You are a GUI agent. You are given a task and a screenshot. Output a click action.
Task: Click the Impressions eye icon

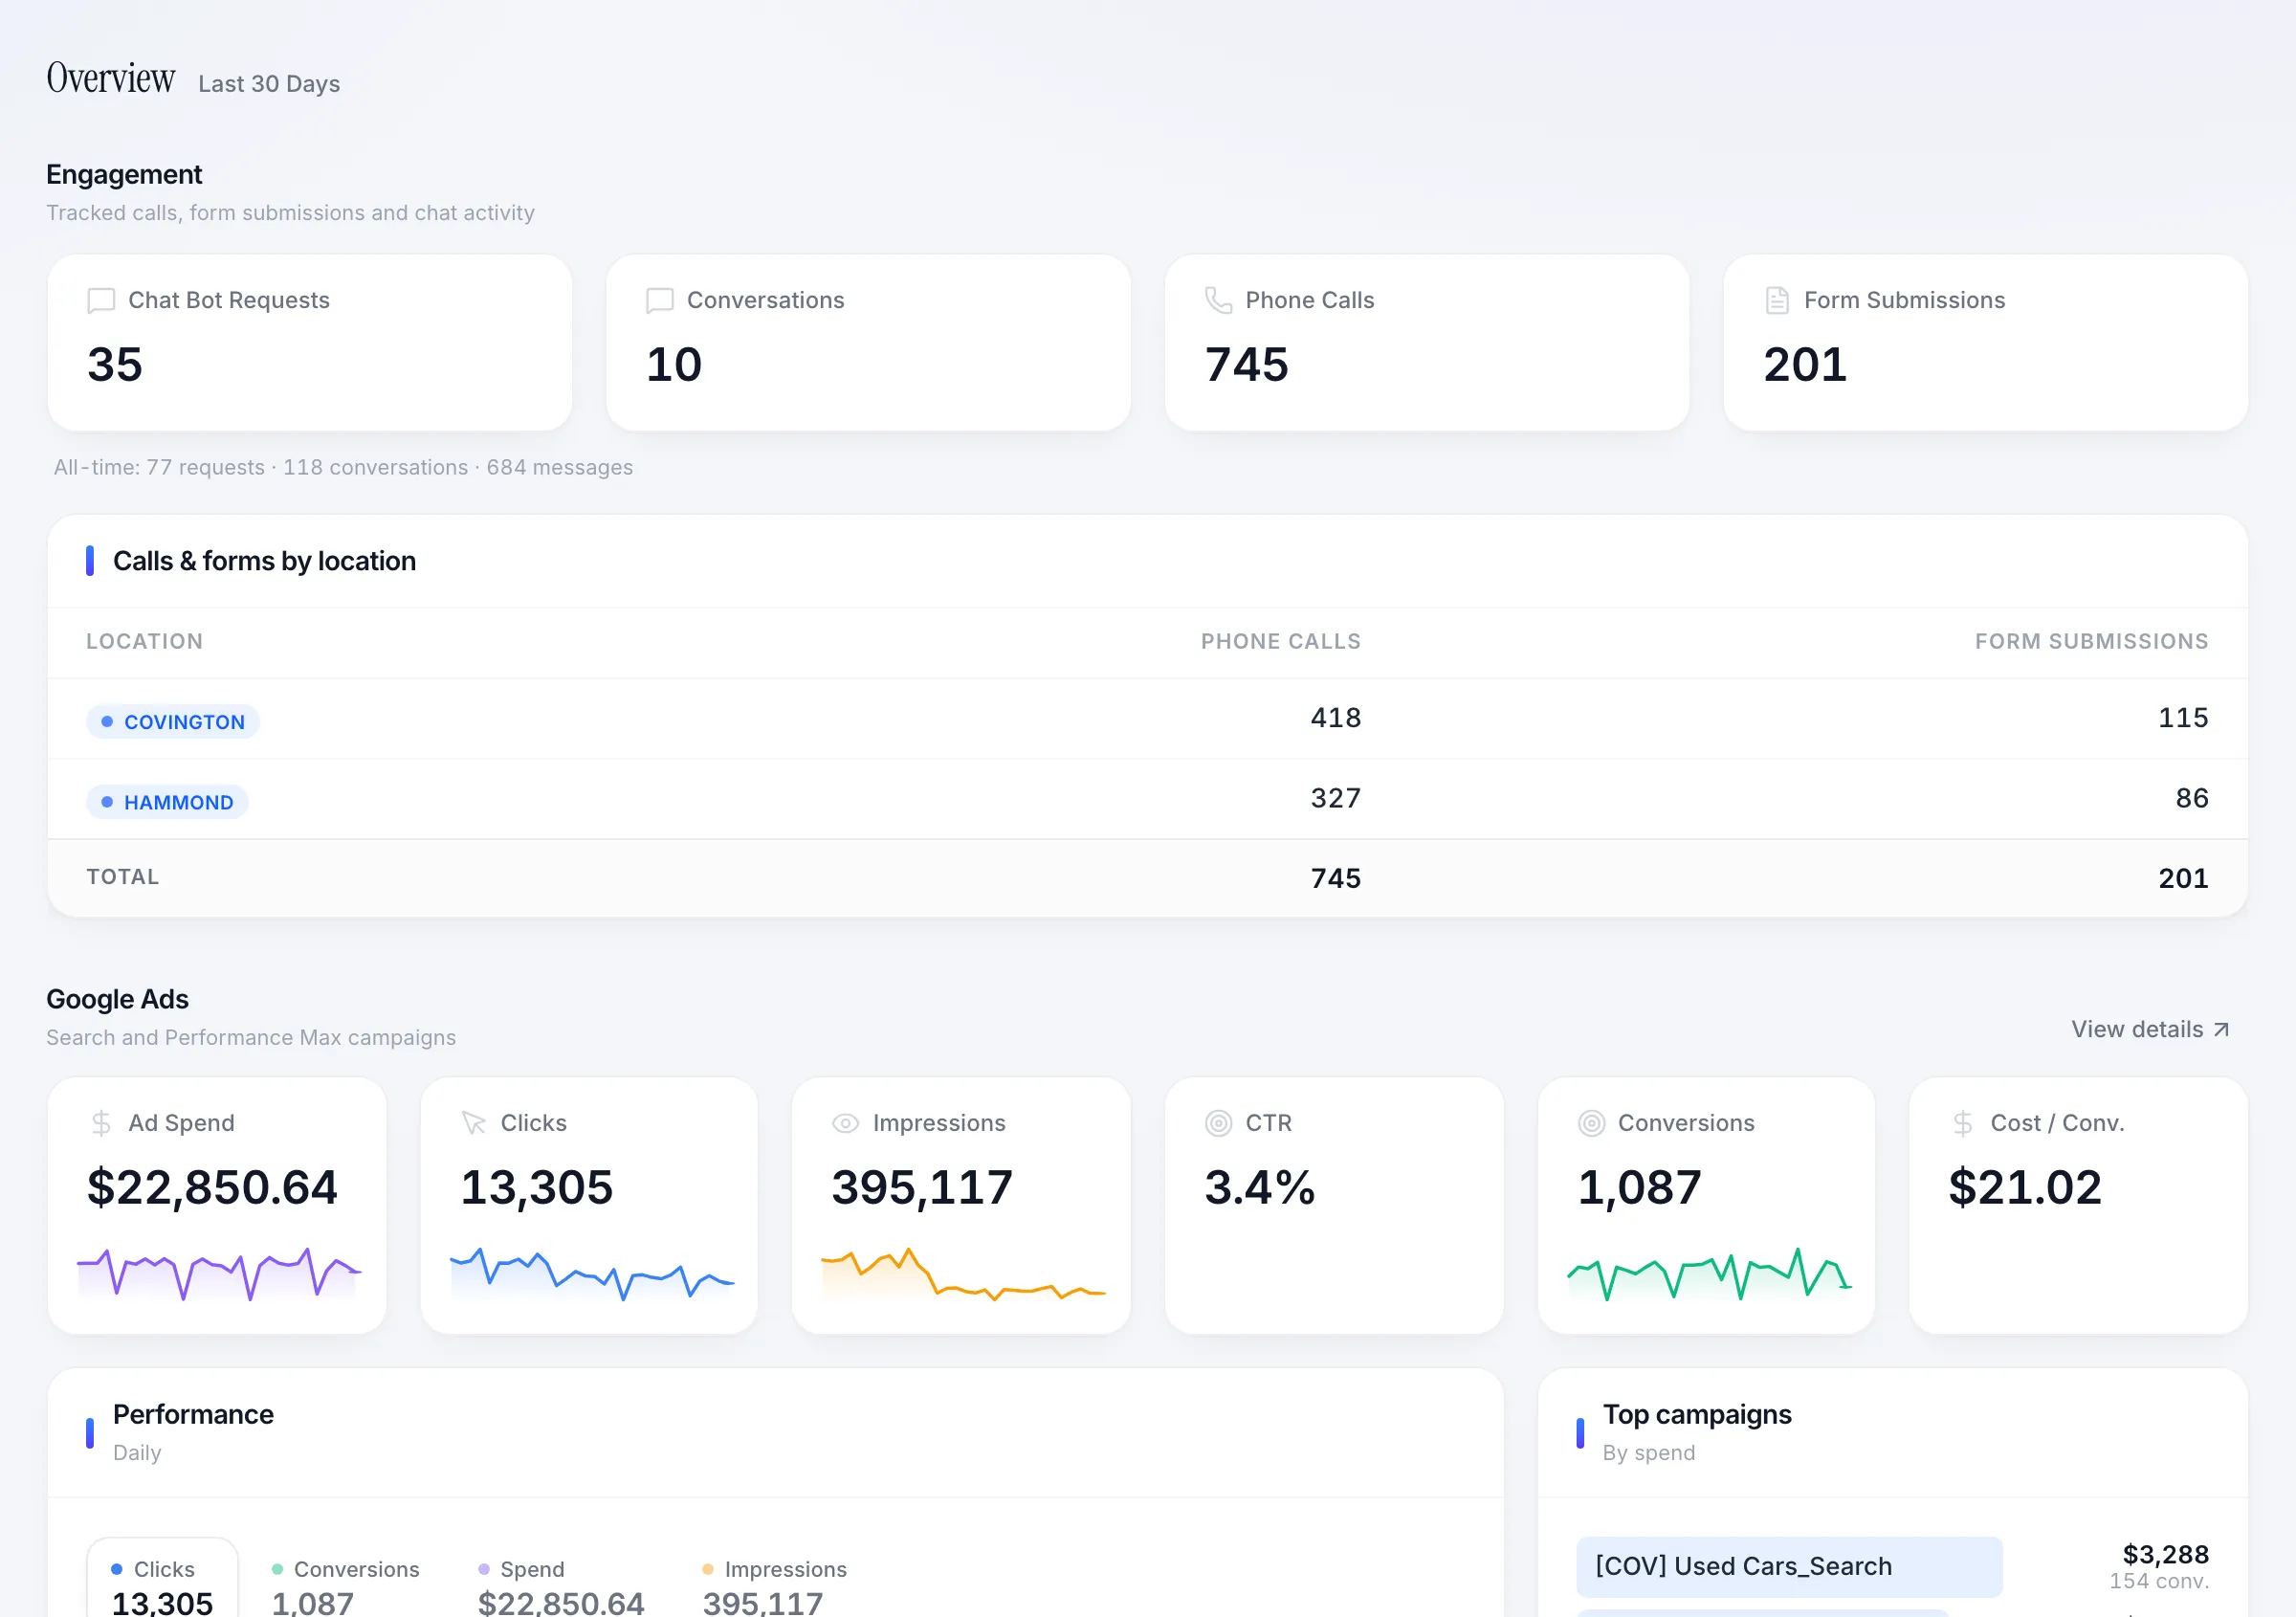(845, 1123)
